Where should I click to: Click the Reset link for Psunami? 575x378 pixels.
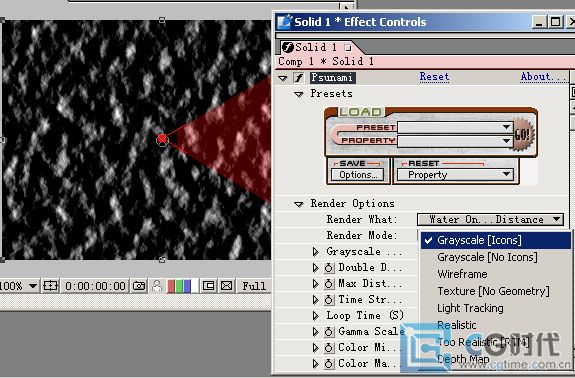434,77
